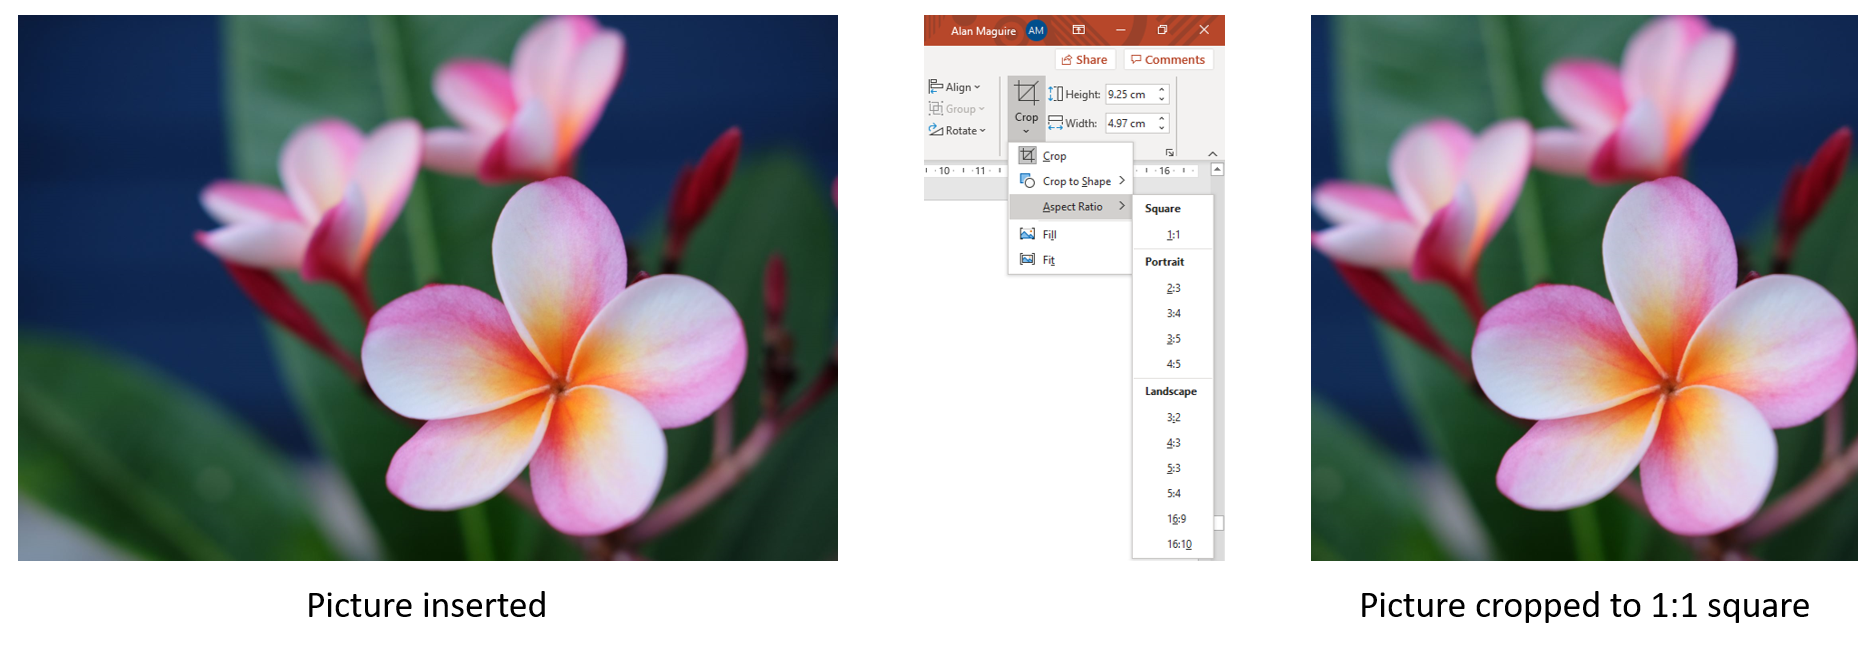Select the 16:9 landscape aspect ratio

1176,519
